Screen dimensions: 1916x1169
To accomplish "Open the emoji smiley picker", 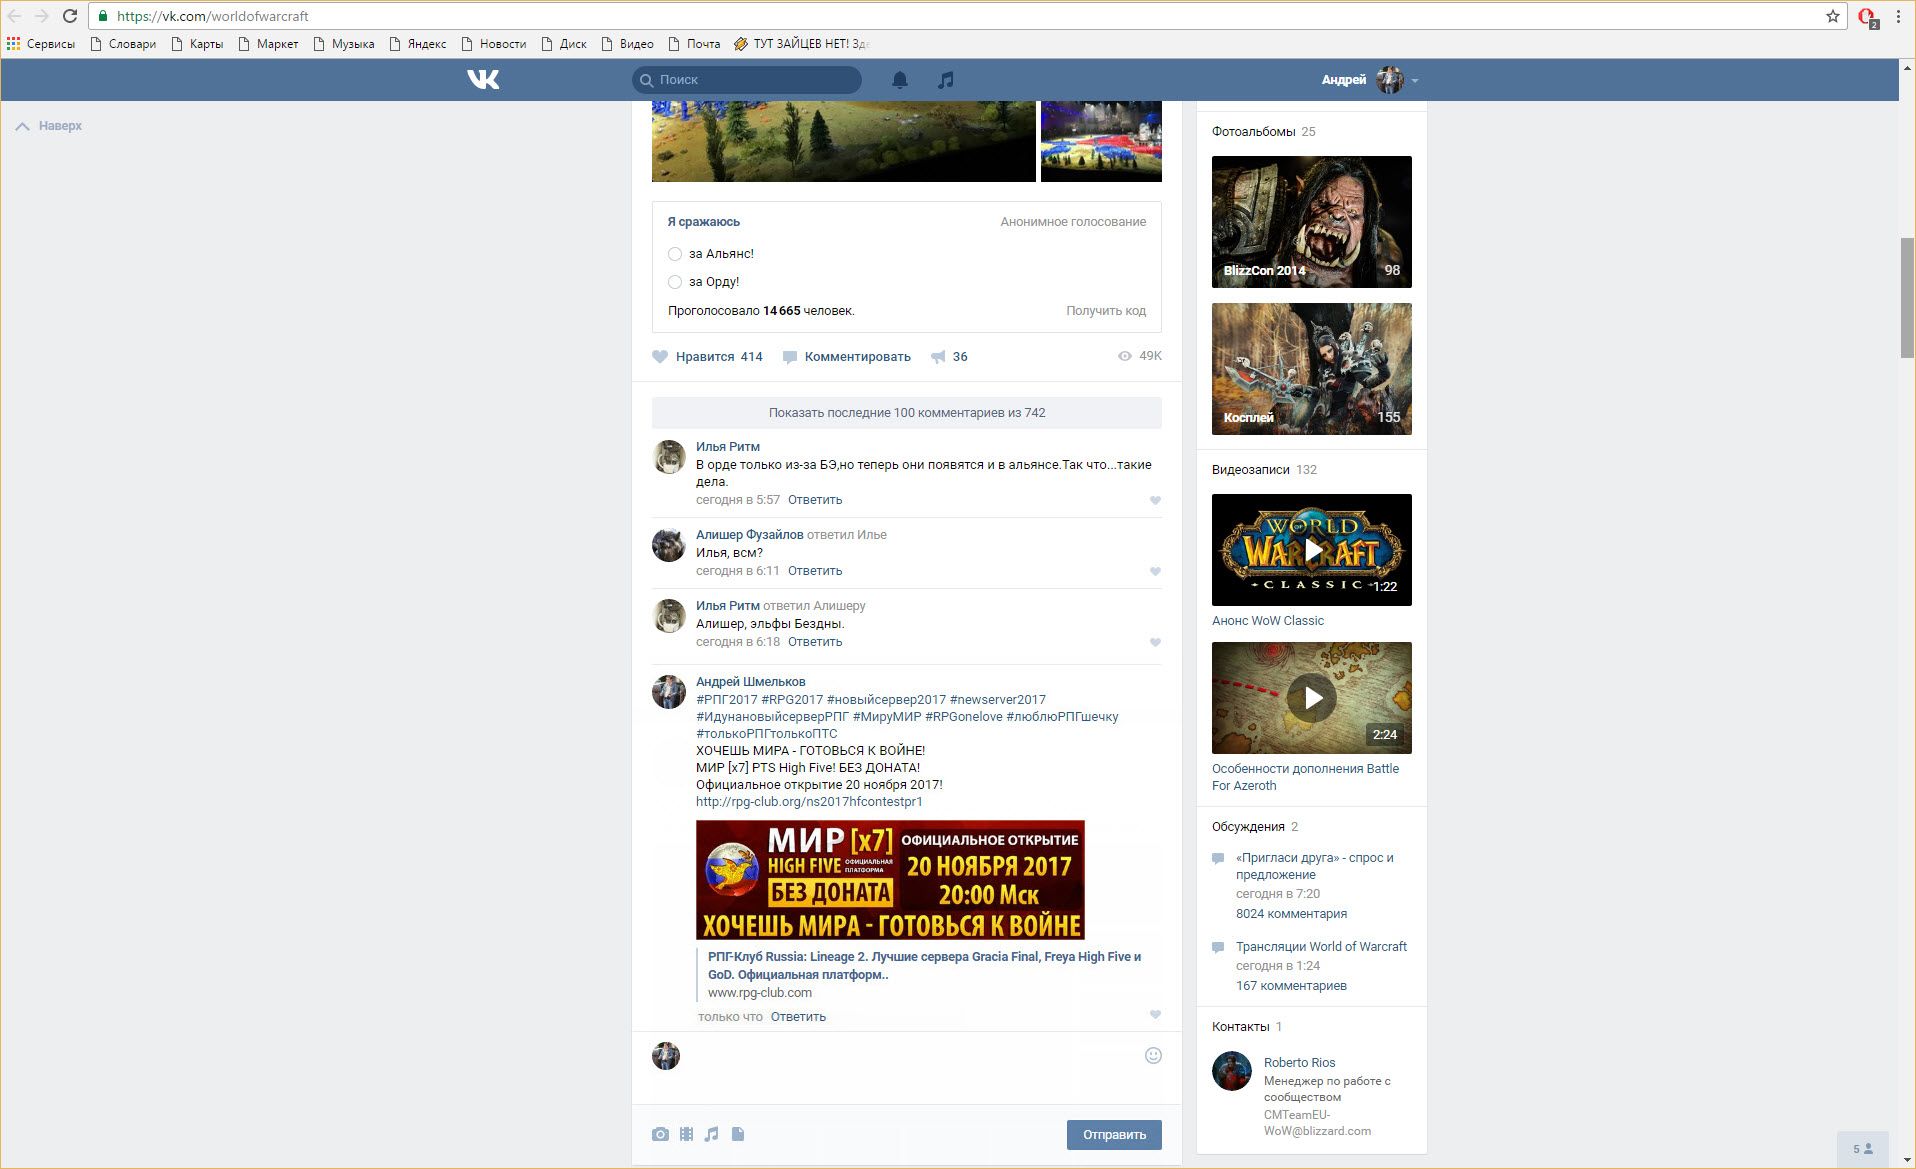I will click(x=1153, y=1056).
